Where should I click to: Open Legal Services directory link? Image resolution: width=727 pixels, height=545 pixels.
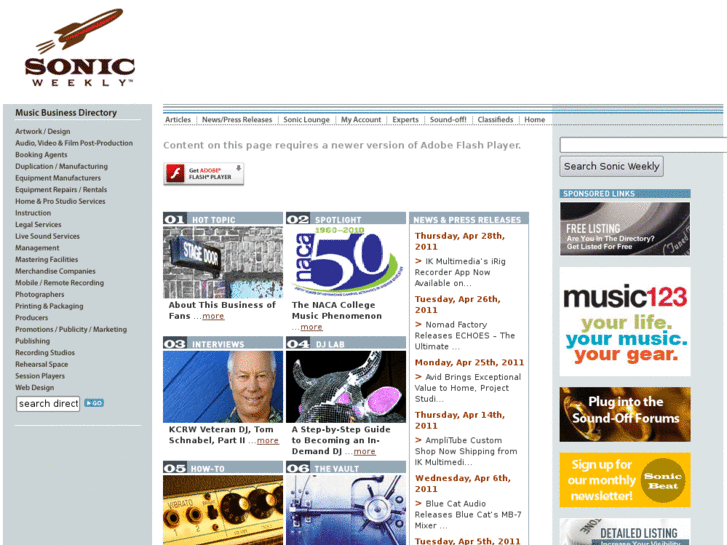coord(38,224)
